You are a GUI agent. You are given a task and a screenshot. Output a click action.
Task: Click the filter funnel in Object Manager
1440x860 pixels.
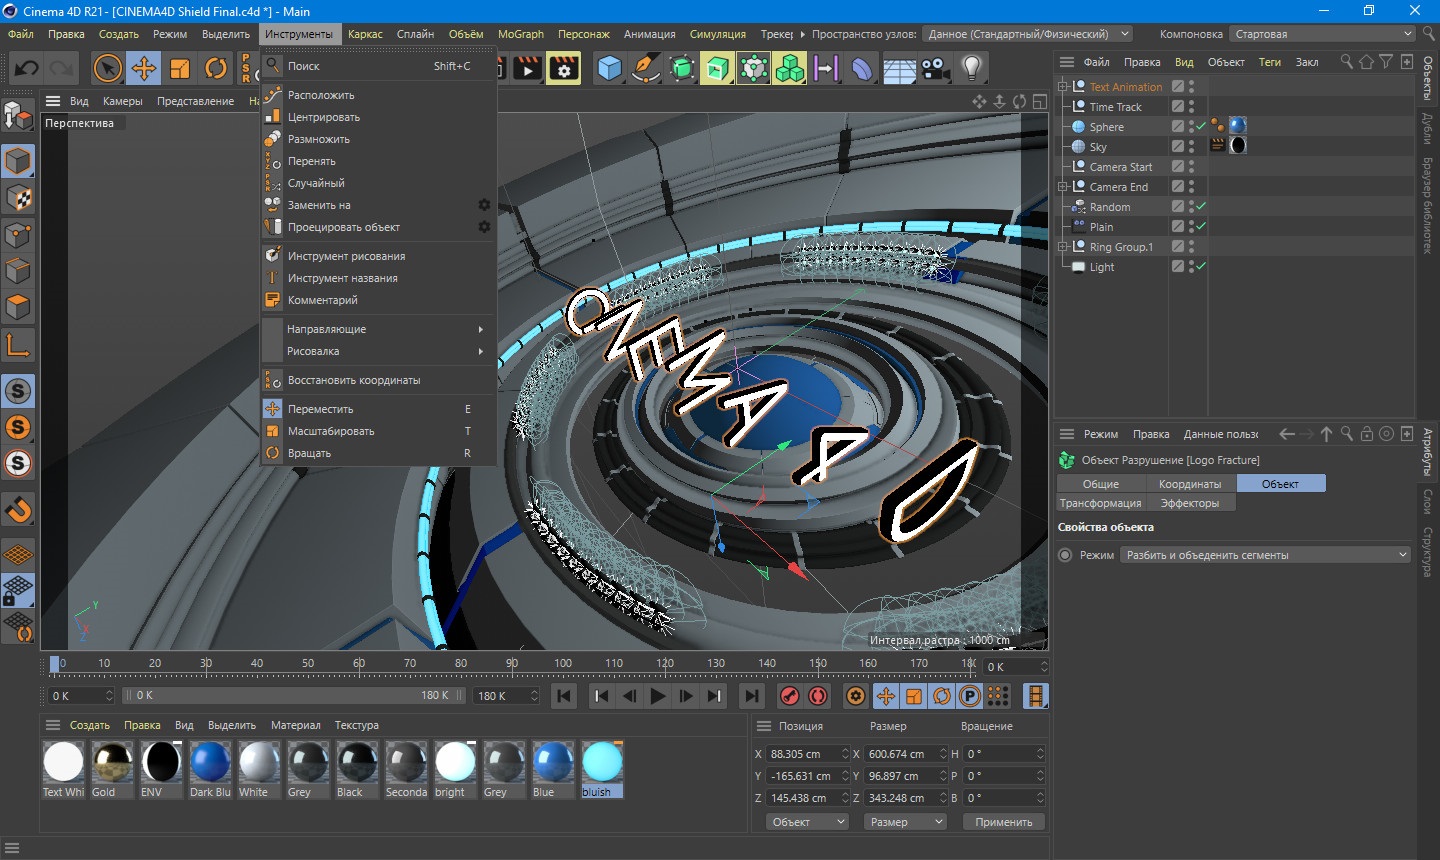pyautogui.click(x=1386, y=62)
